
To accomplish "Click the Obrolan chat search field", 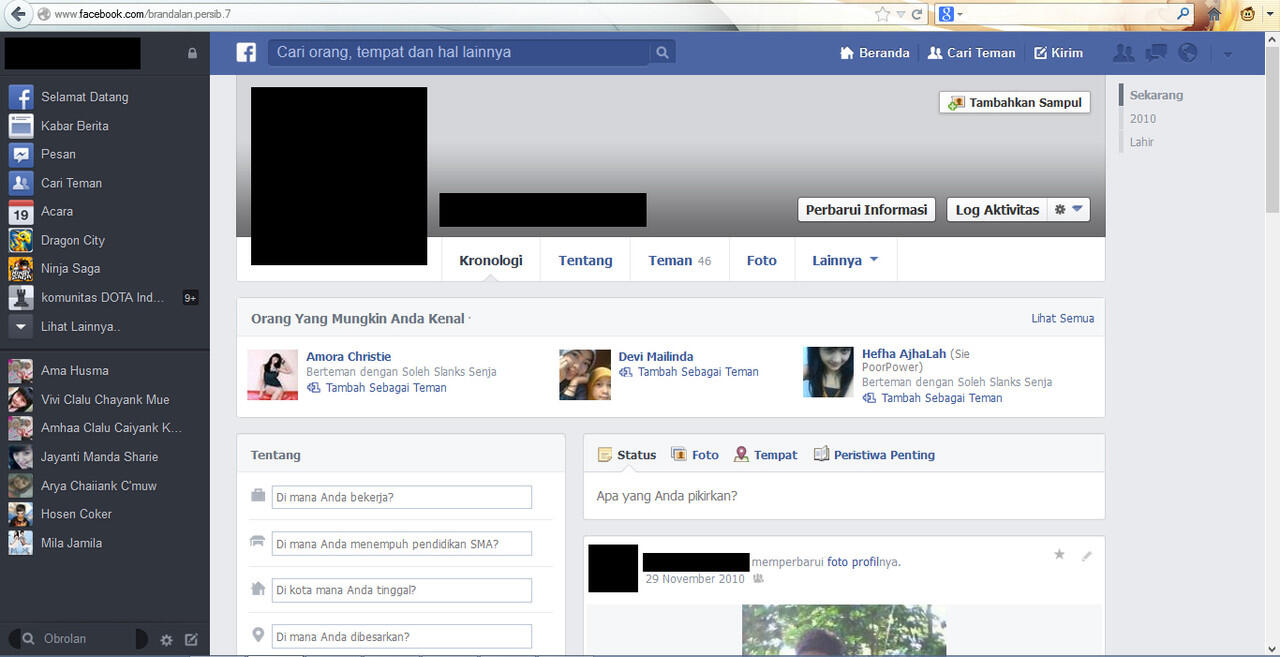I will pos(78,639).
